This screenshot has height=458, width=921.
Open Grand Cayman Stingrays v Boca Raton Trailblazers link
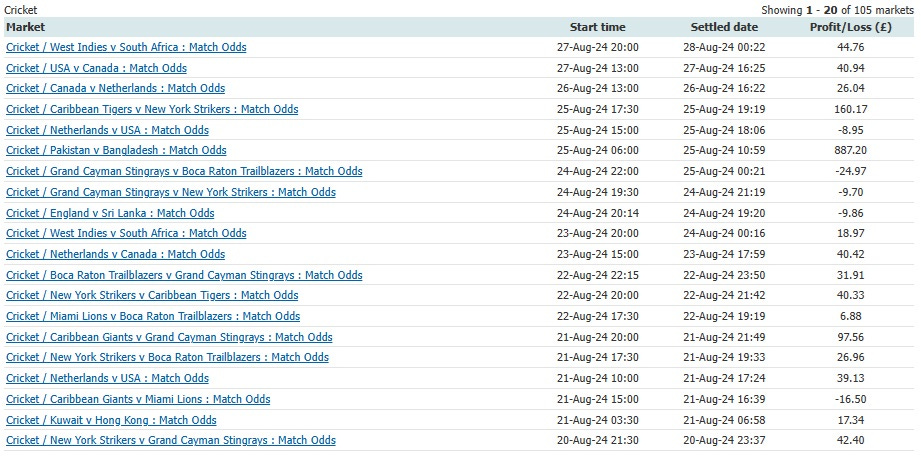click(x=184, y=171)
